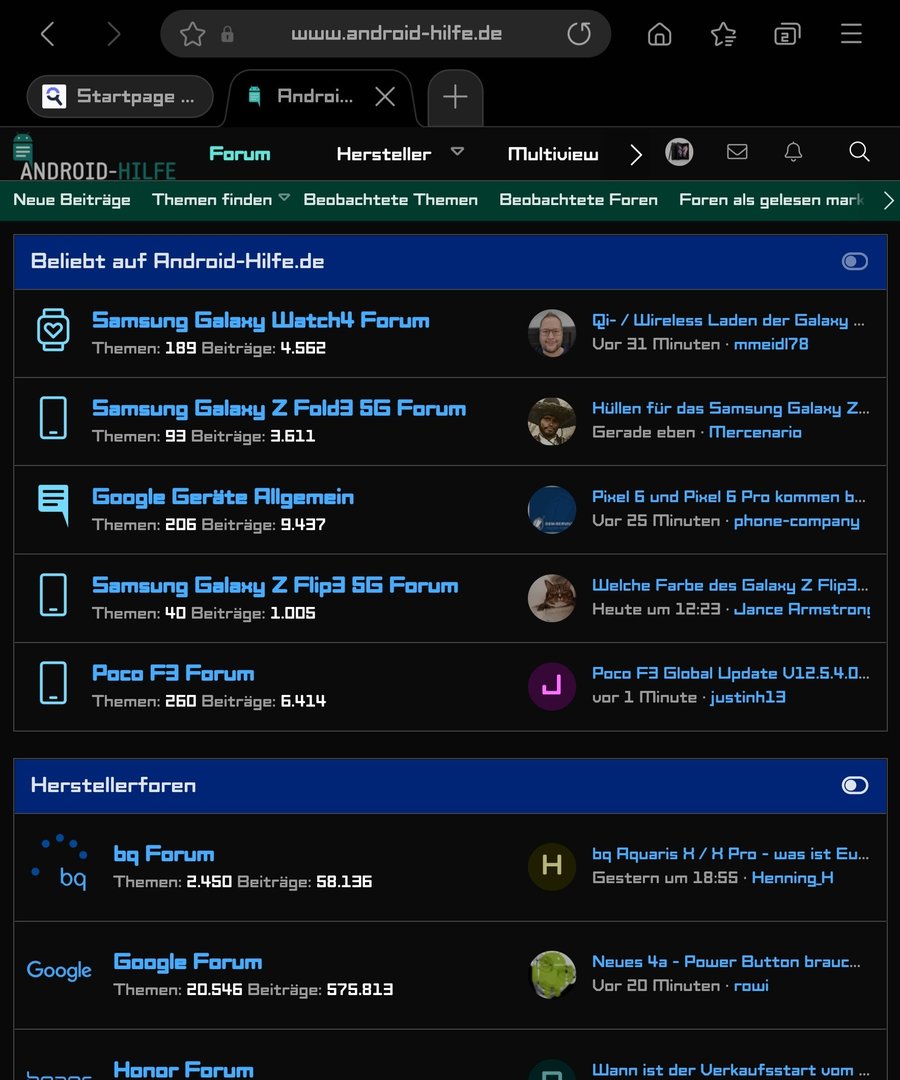Open Beobachtete Themen link
The image size is (900, 1080).
(390, 200)
